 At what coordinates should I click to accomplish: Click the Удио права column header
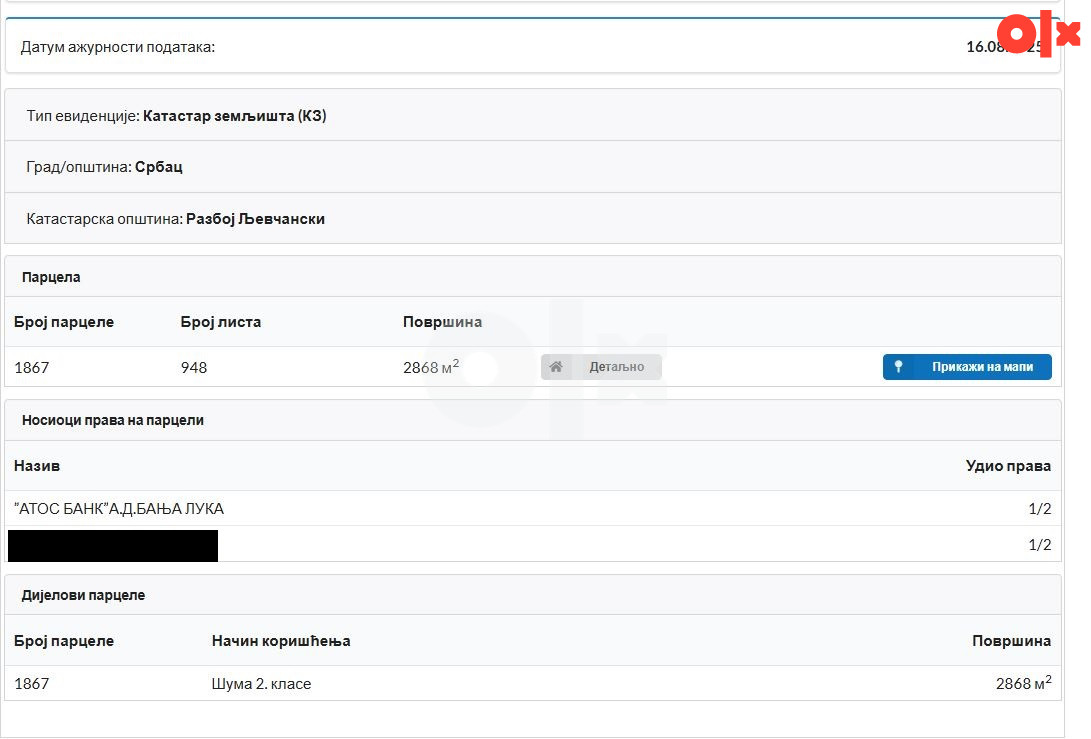(1008, 466)
